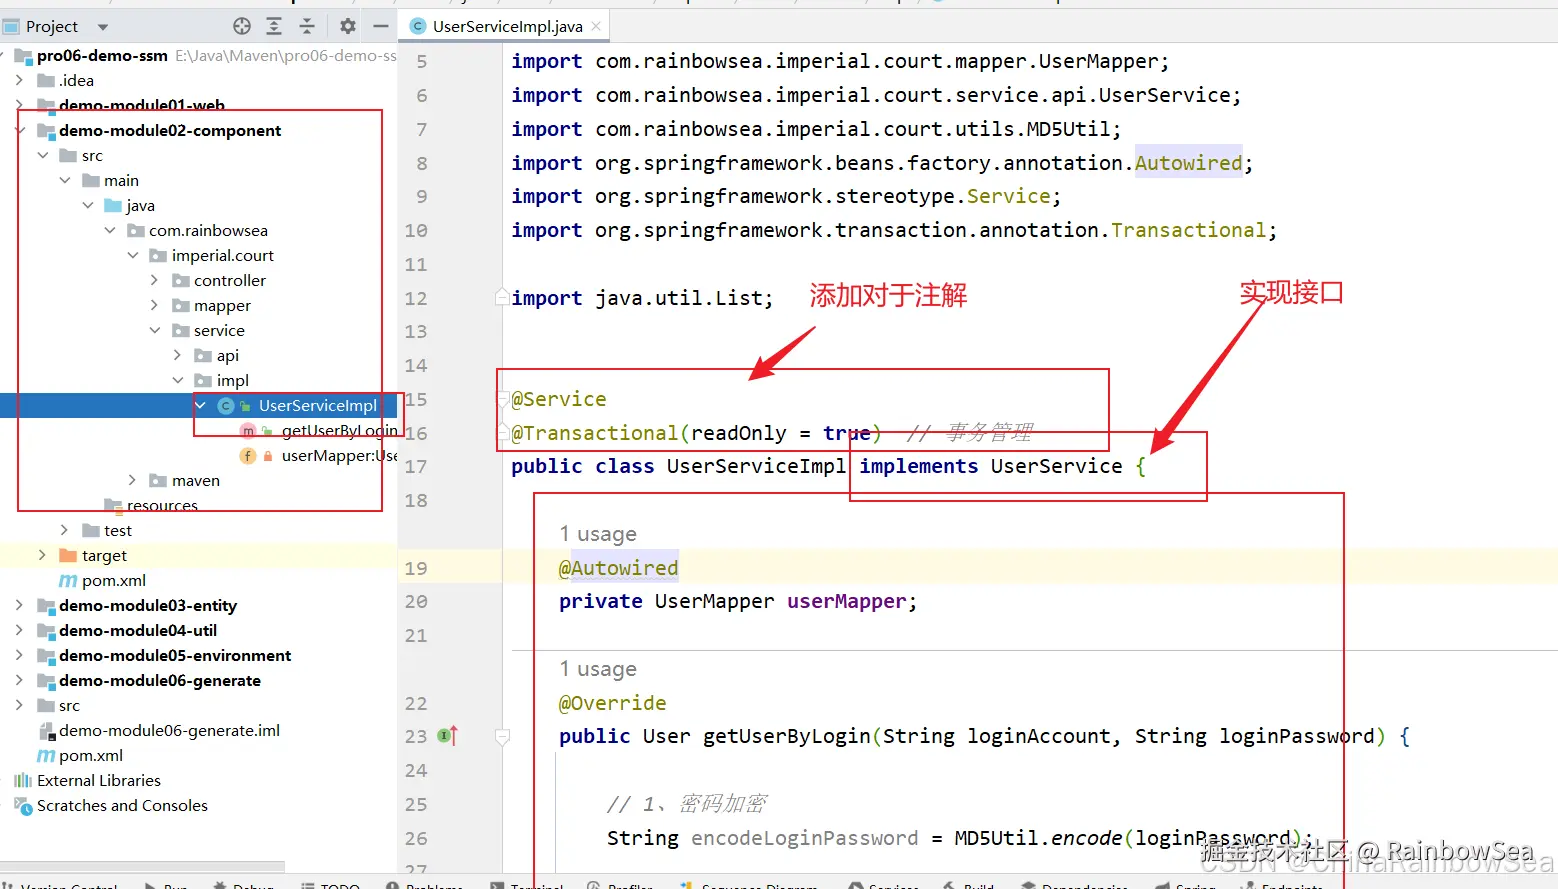Viewport: 1558px width, 889px height.
Task: Click the @Transactional annotation in code
Action: click(594, 433)
